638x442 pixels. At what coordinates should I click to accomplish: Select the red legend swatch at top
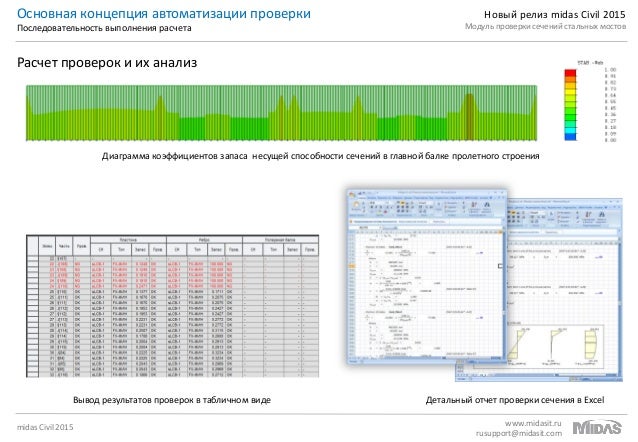[x=570, y=73]
